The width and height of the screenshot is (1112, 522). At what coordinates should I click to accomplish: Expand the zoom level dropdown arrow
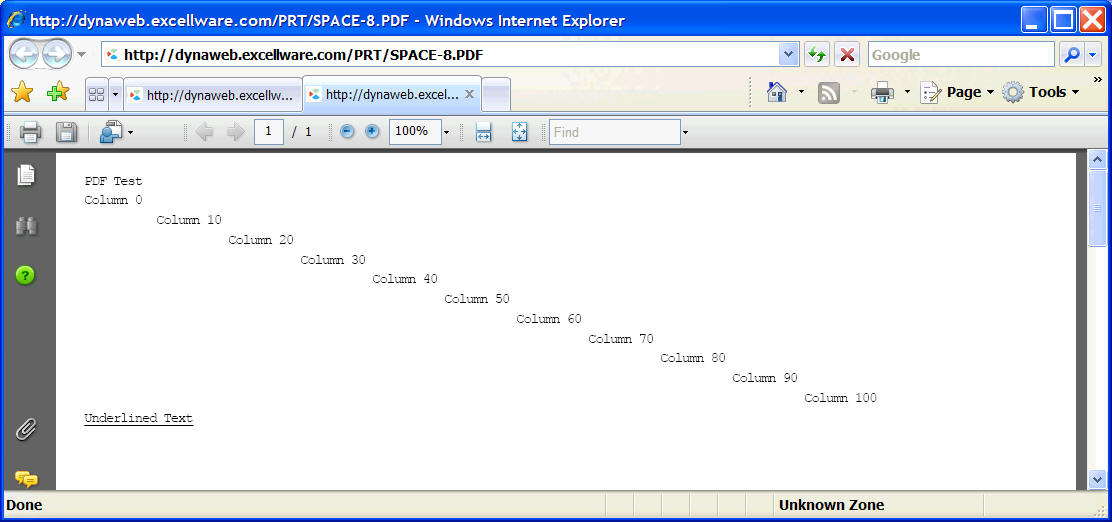coord(446,132)
